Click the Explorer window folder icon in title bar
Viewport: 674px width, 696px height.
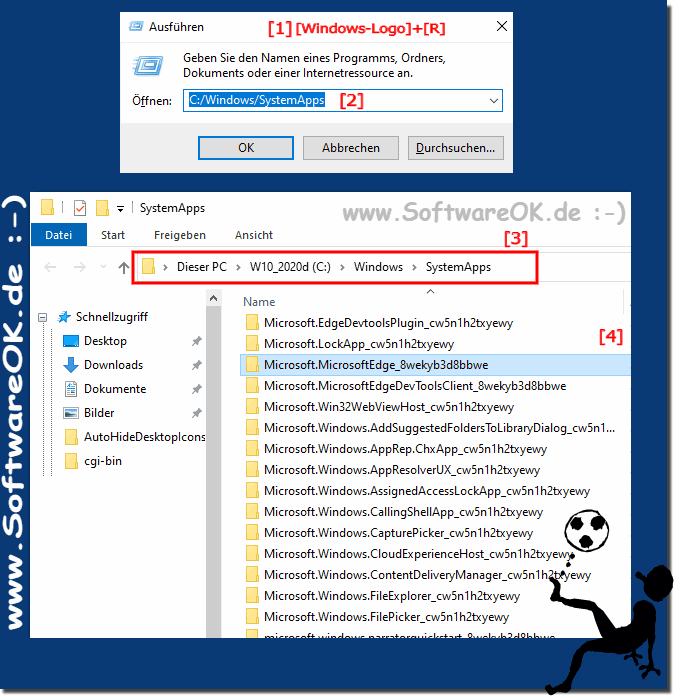click(x=47, y=207)
